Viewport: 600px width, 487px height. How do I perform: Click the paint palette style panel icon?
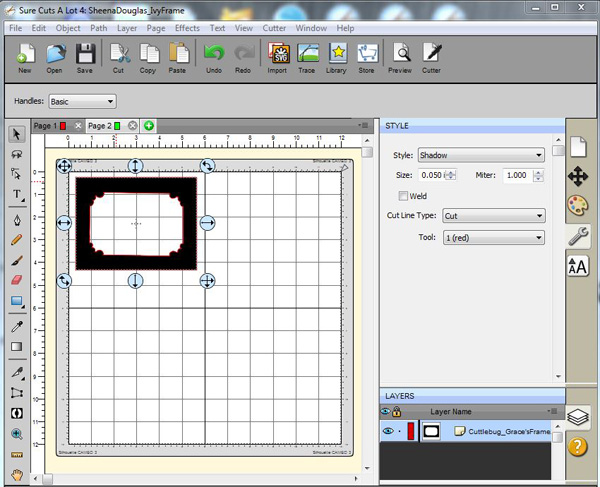[x=578, y=206]
